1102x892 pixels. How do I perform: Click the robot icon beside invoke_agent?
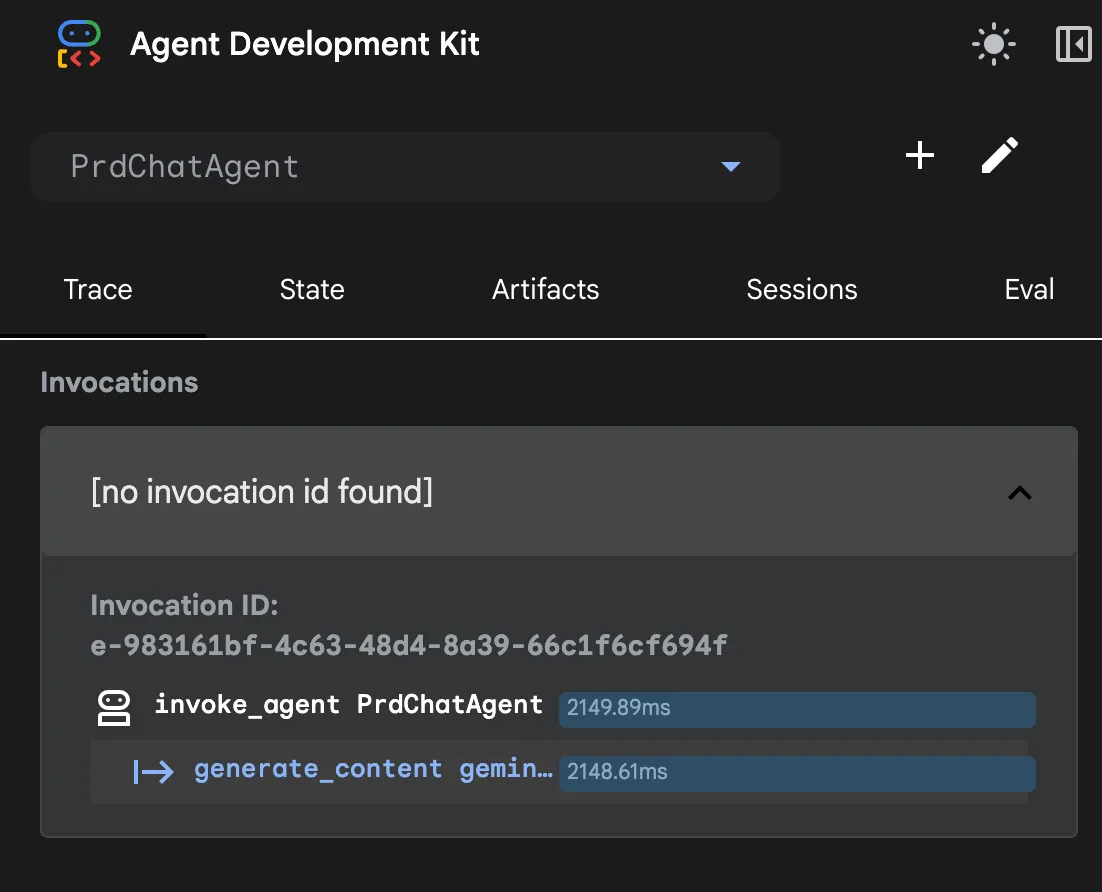point(113,707)
